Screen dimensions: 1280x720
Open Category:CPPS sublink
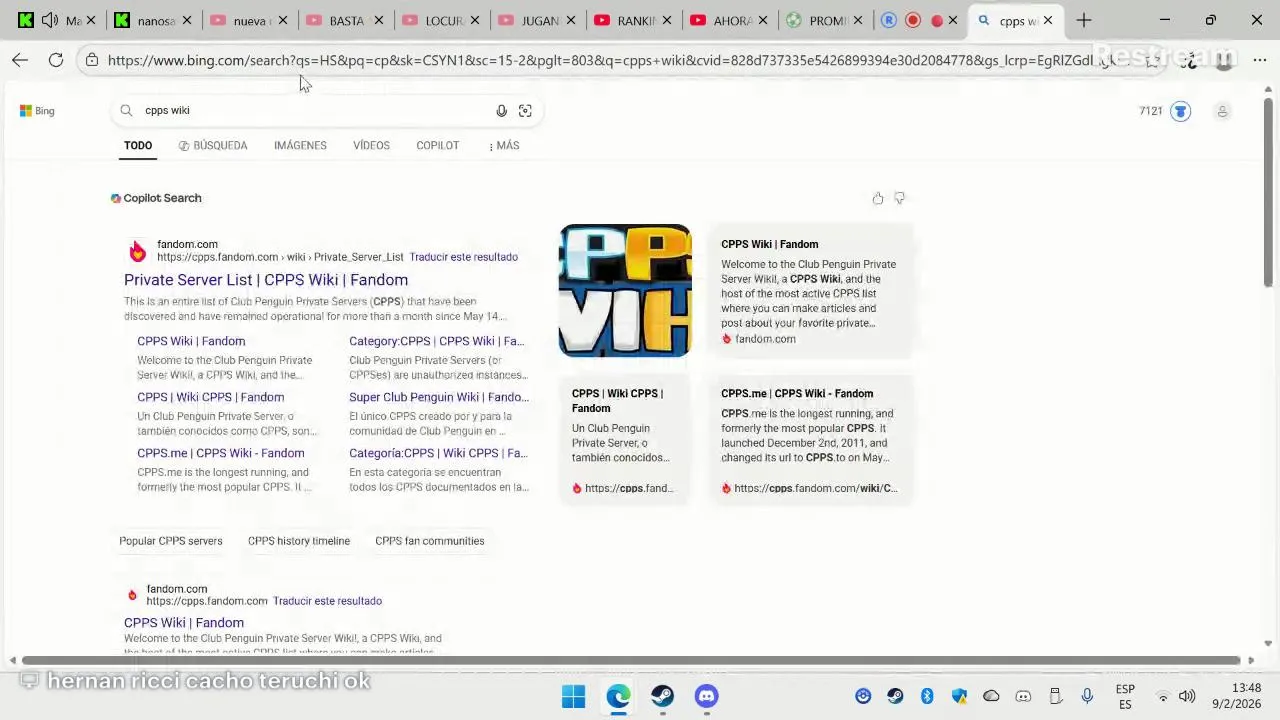click(436, 341)
